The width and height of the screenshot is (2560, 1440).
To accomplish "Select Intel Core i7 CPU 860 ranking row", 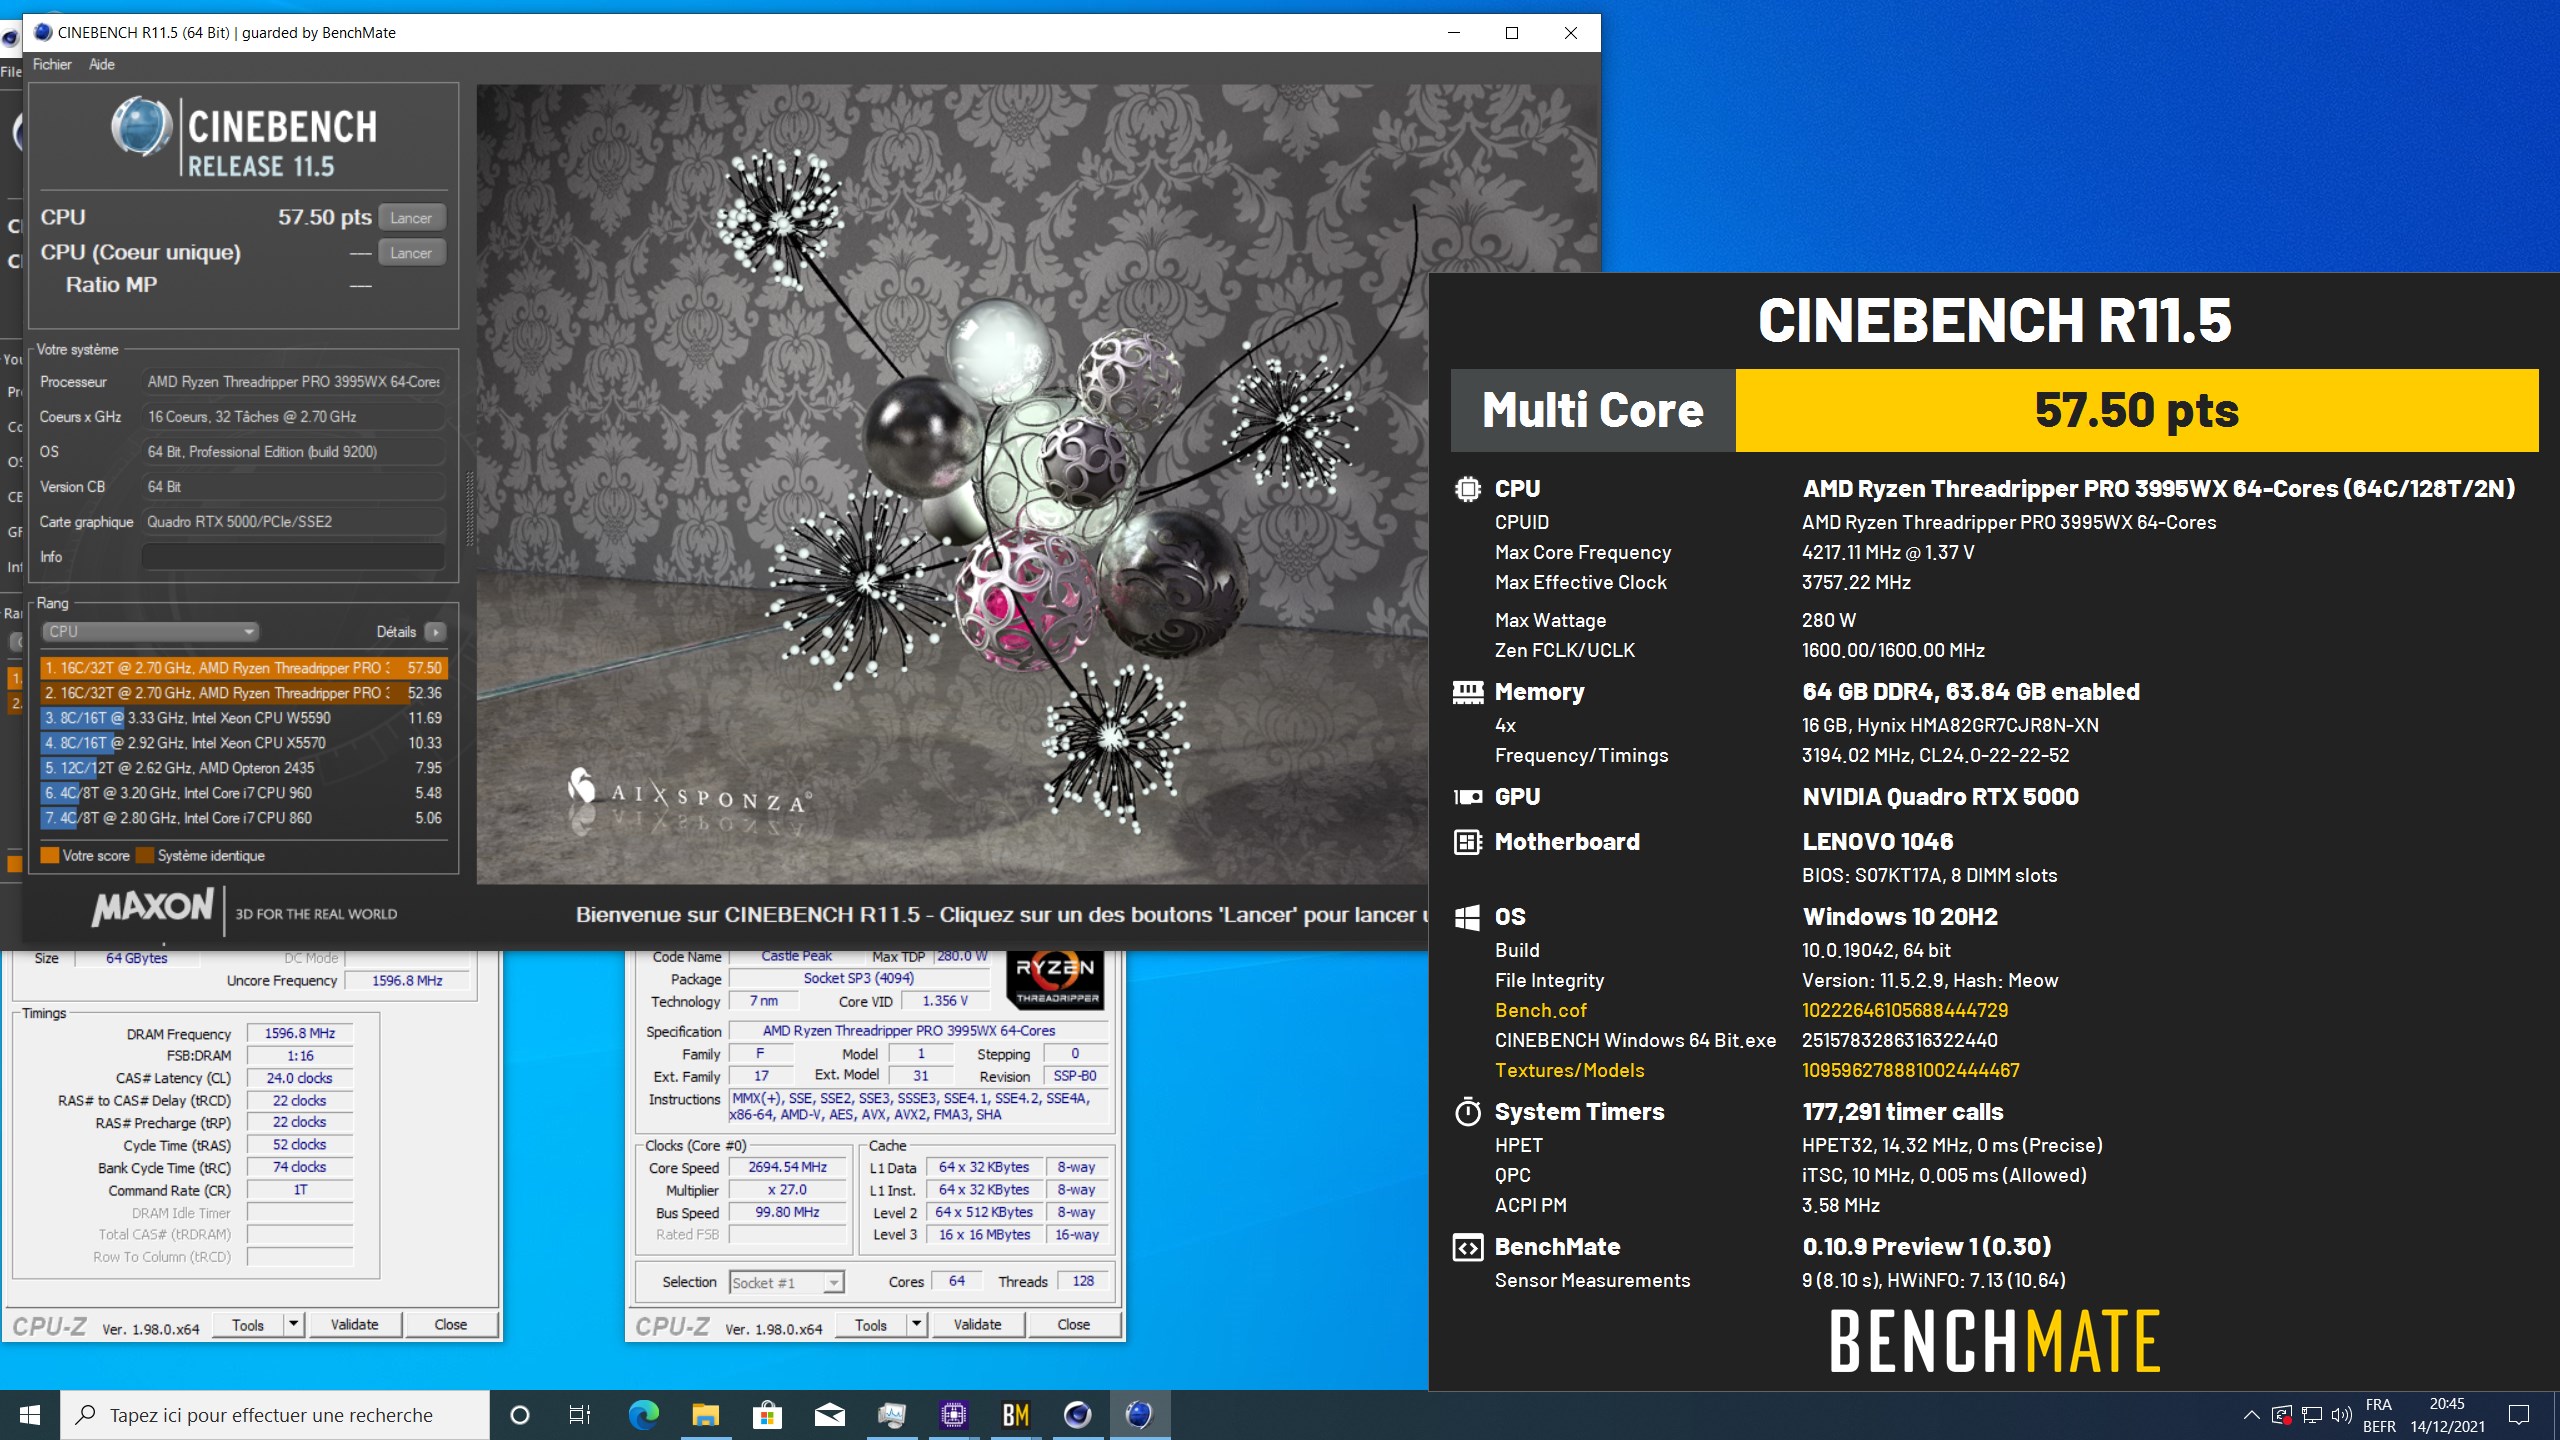I will click(x=243, y=818).
